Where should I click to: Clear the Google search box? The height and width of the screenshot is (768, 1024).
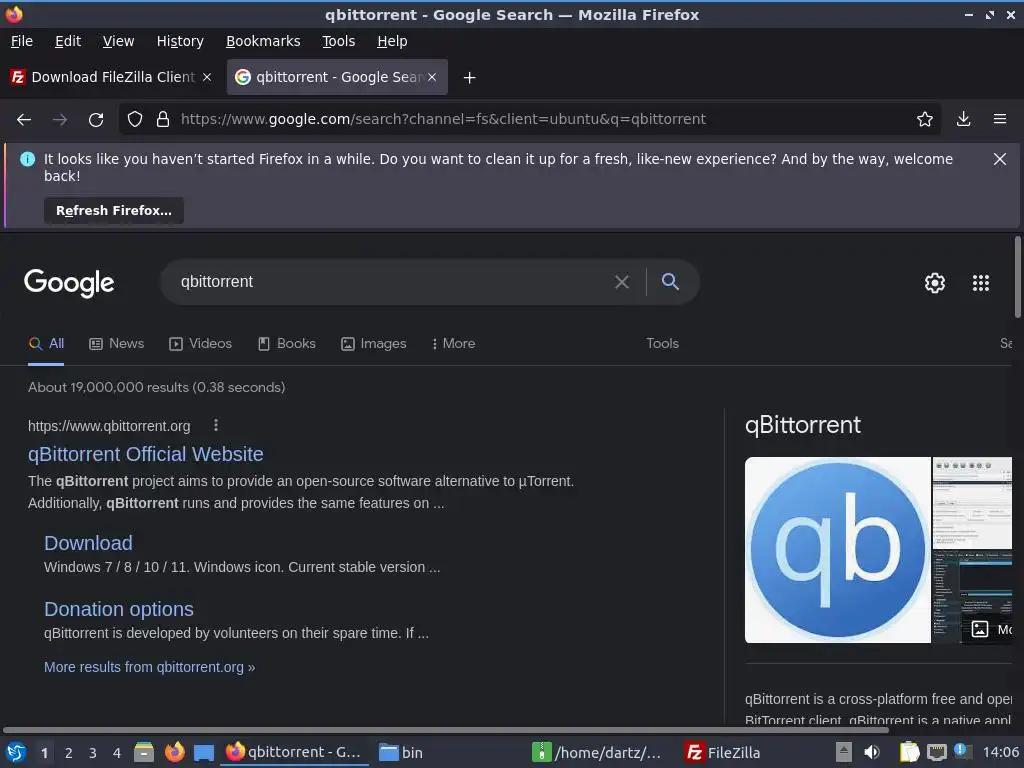click(x=622, y=282)
